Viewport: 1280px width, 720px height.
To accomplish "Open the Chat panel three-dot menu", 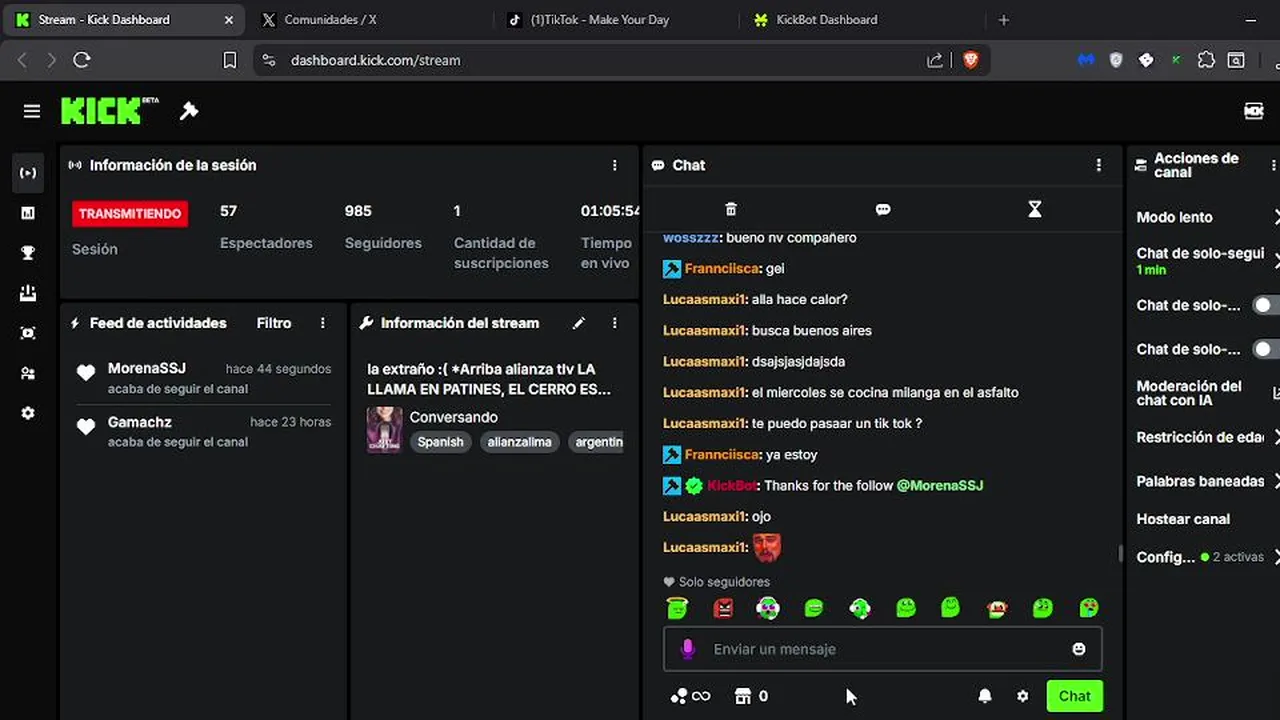I will (x=1098, y=165).
